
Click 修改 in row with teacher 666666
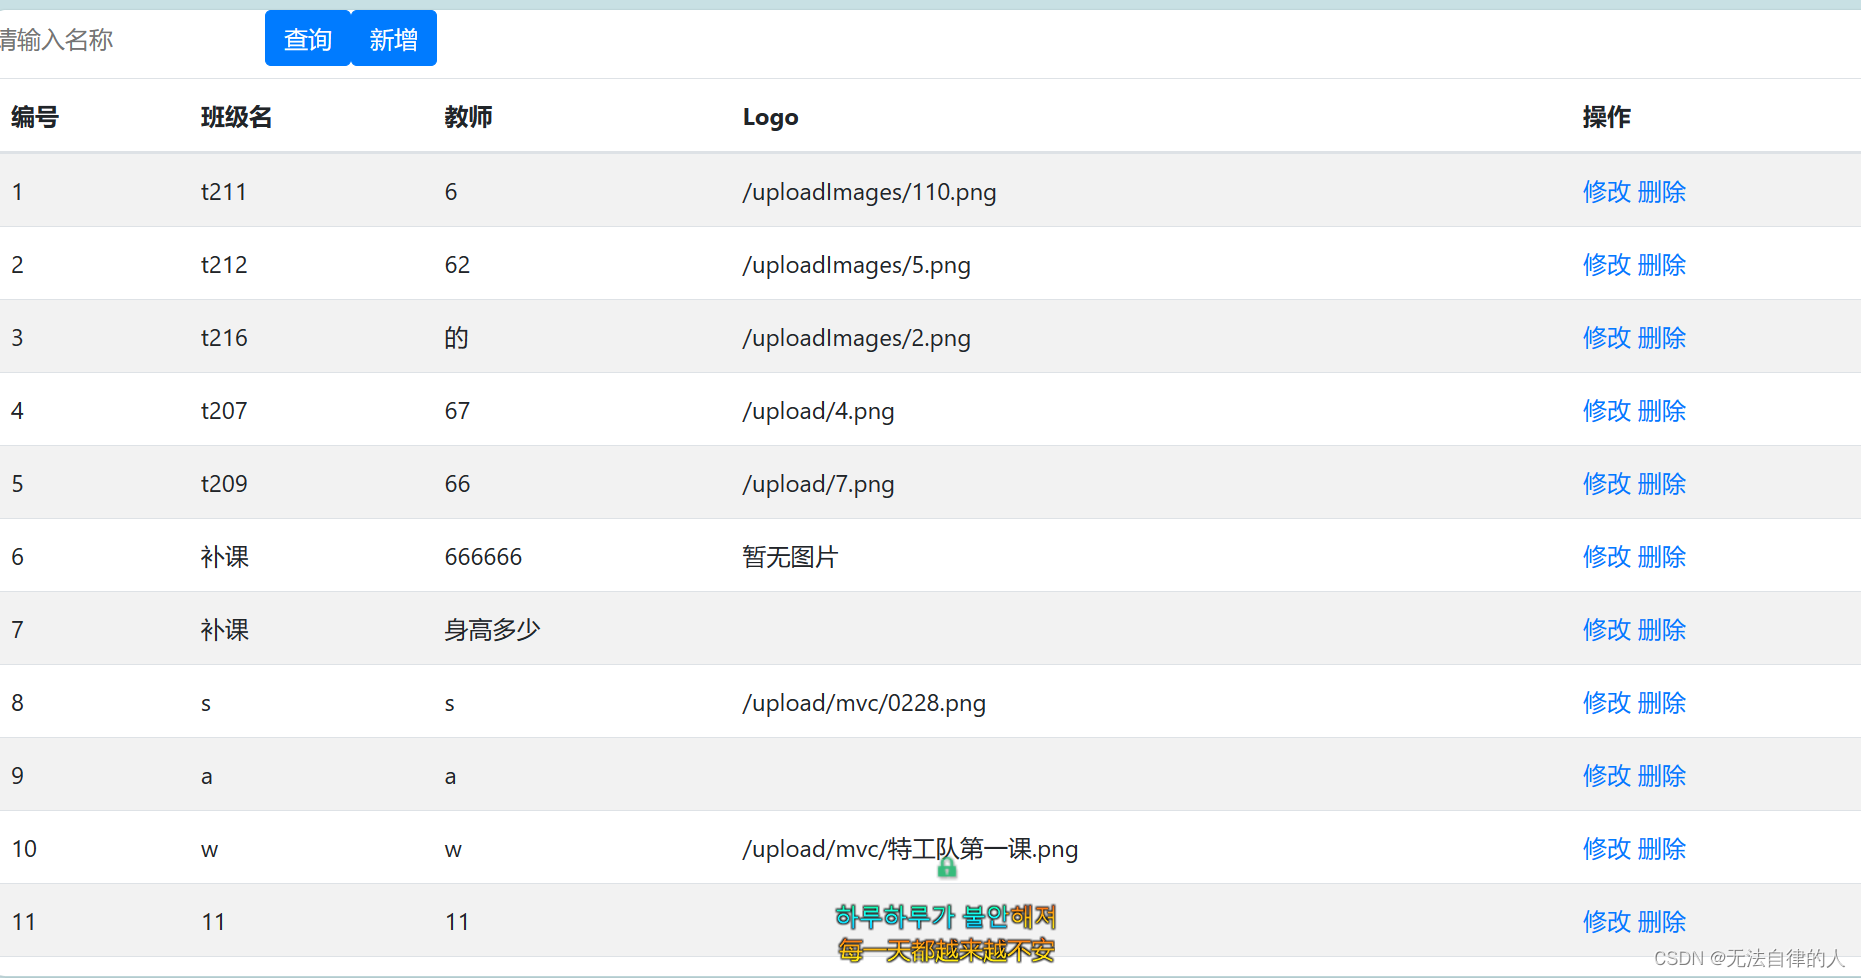pos(1607,556)
